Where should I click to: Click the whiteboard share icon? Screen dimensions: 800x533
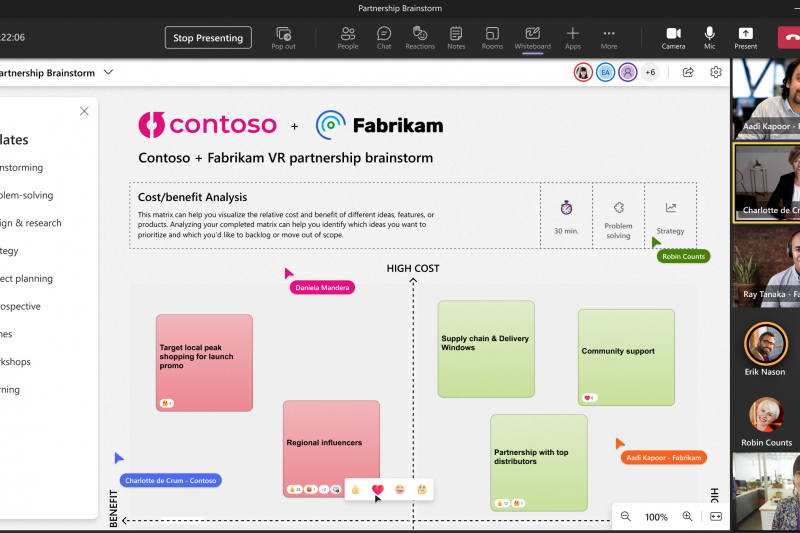point(688,72)
